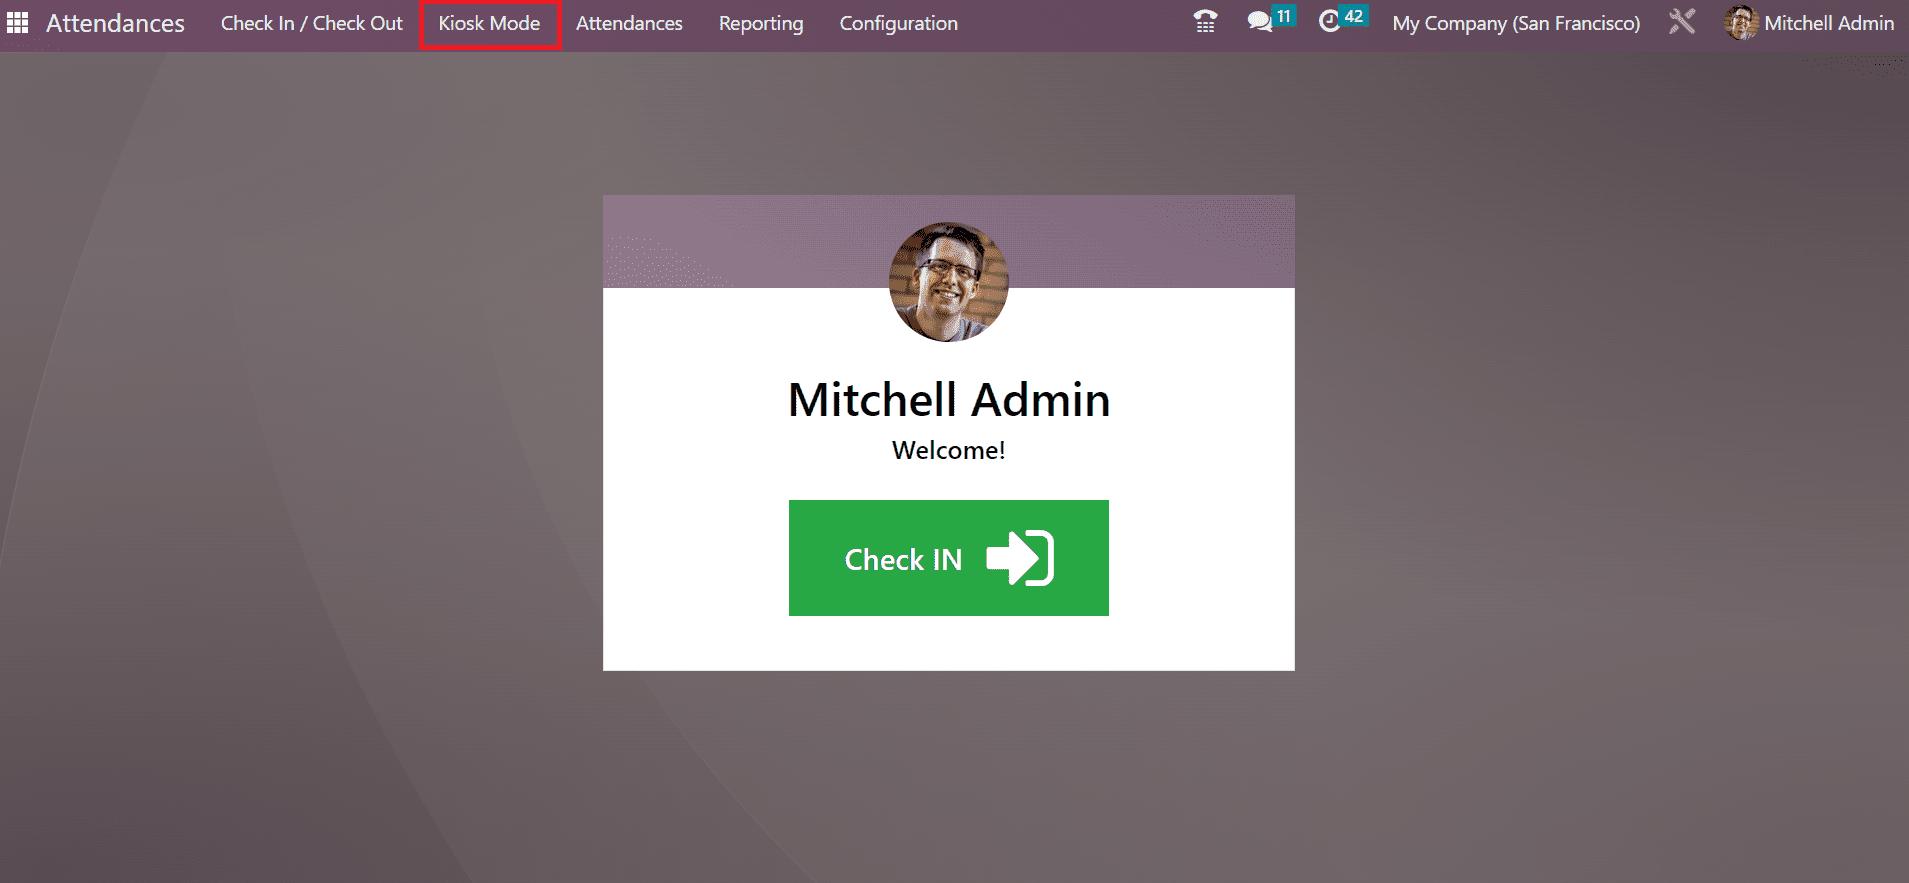This screenshot has width=1909, height=883.
Task: Open the Check In / Check Out menu
Action: [311, 23]
